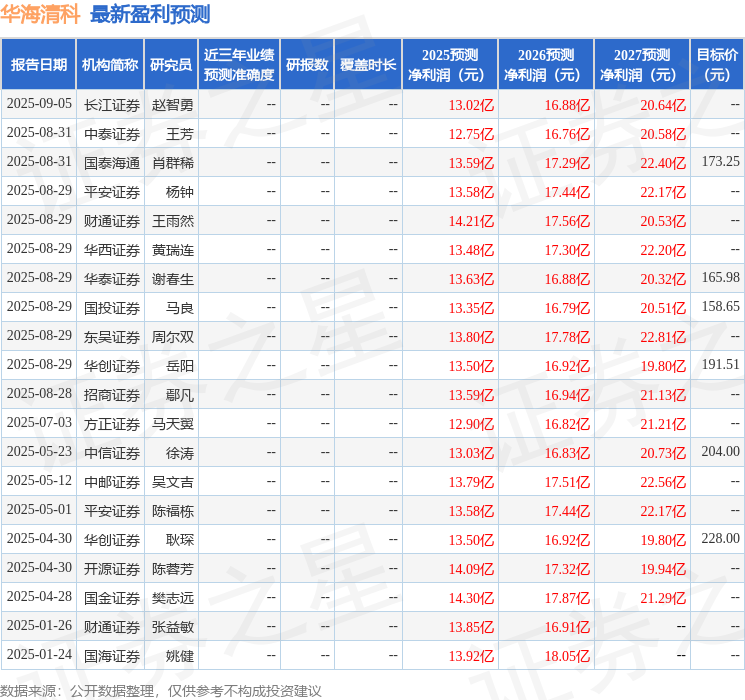Click the 22.40亿 forecast value
745x700 pixels.
[663, 163]
